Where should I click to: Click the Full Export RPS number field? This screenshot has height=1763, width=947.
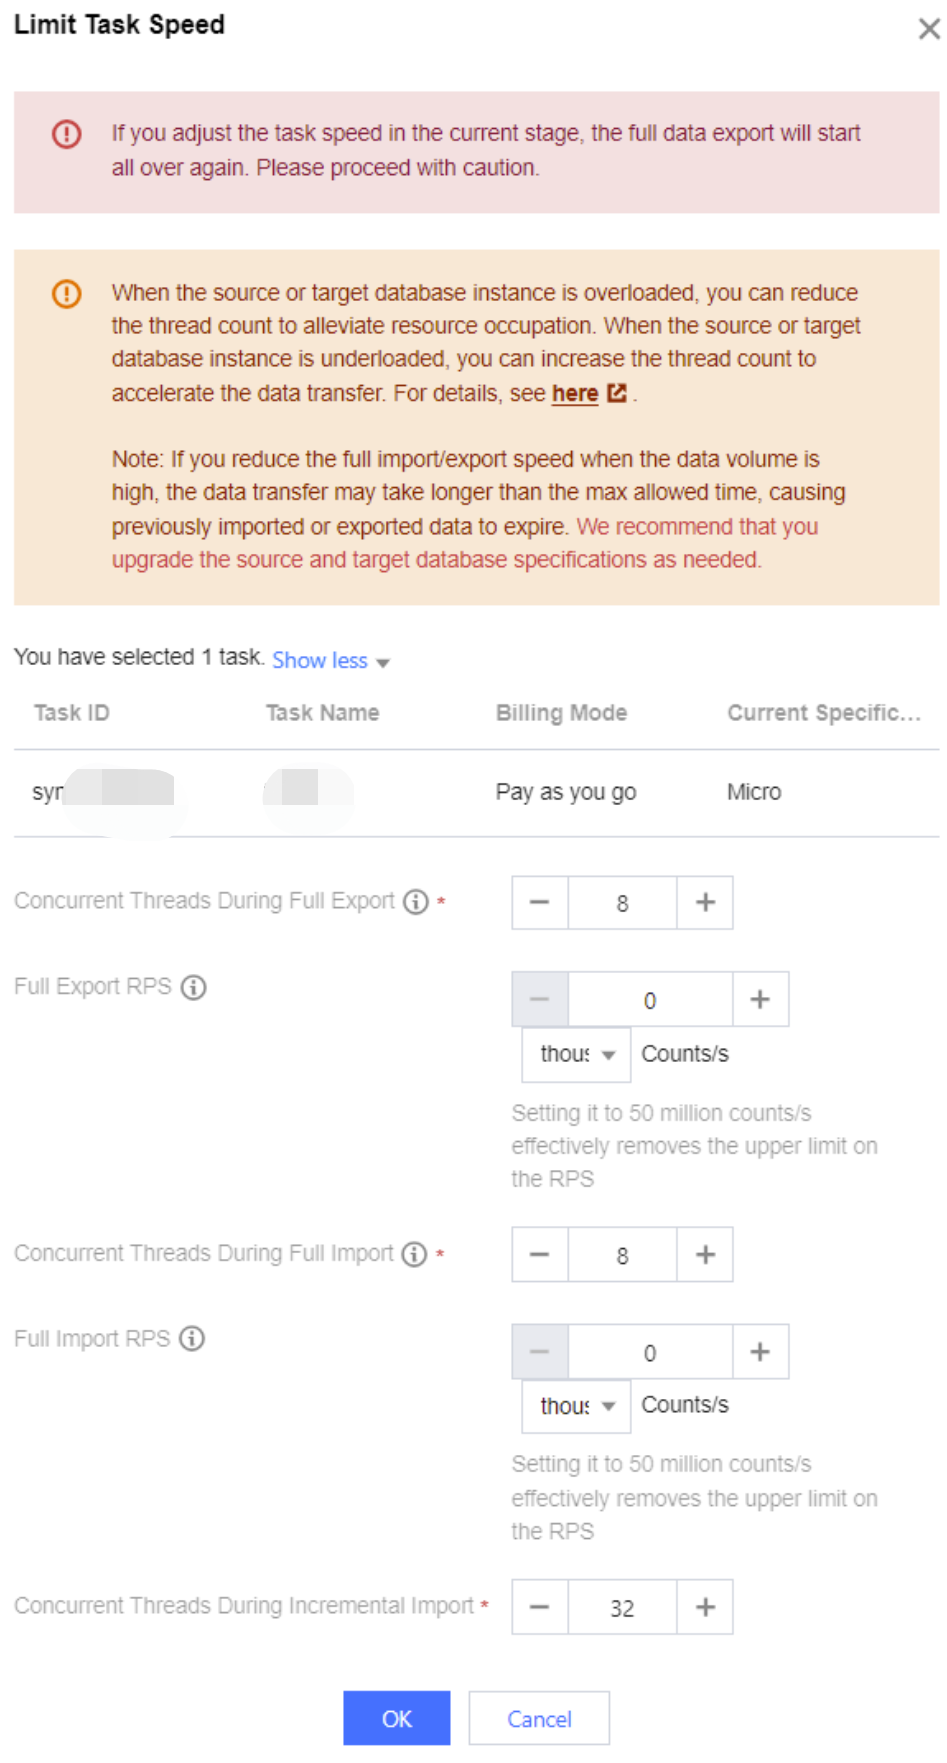click(x=650, y=1000)
